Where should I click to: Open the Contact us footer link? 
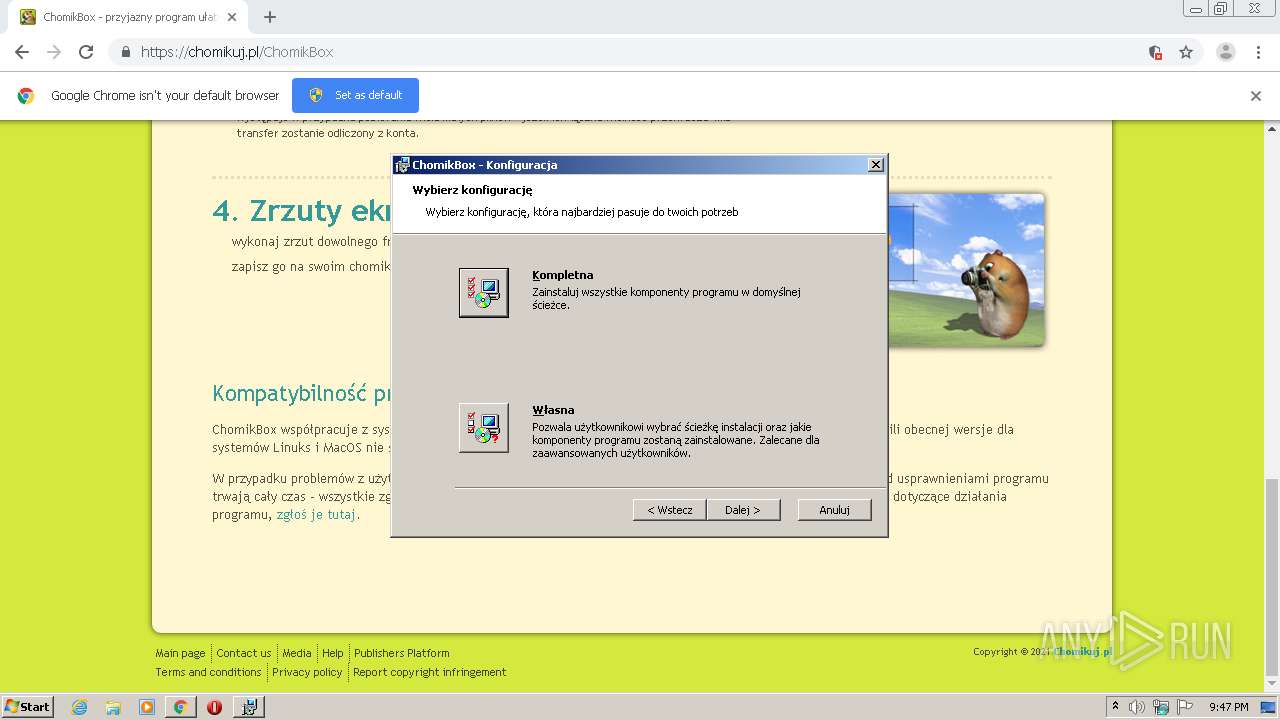[244, 653]
